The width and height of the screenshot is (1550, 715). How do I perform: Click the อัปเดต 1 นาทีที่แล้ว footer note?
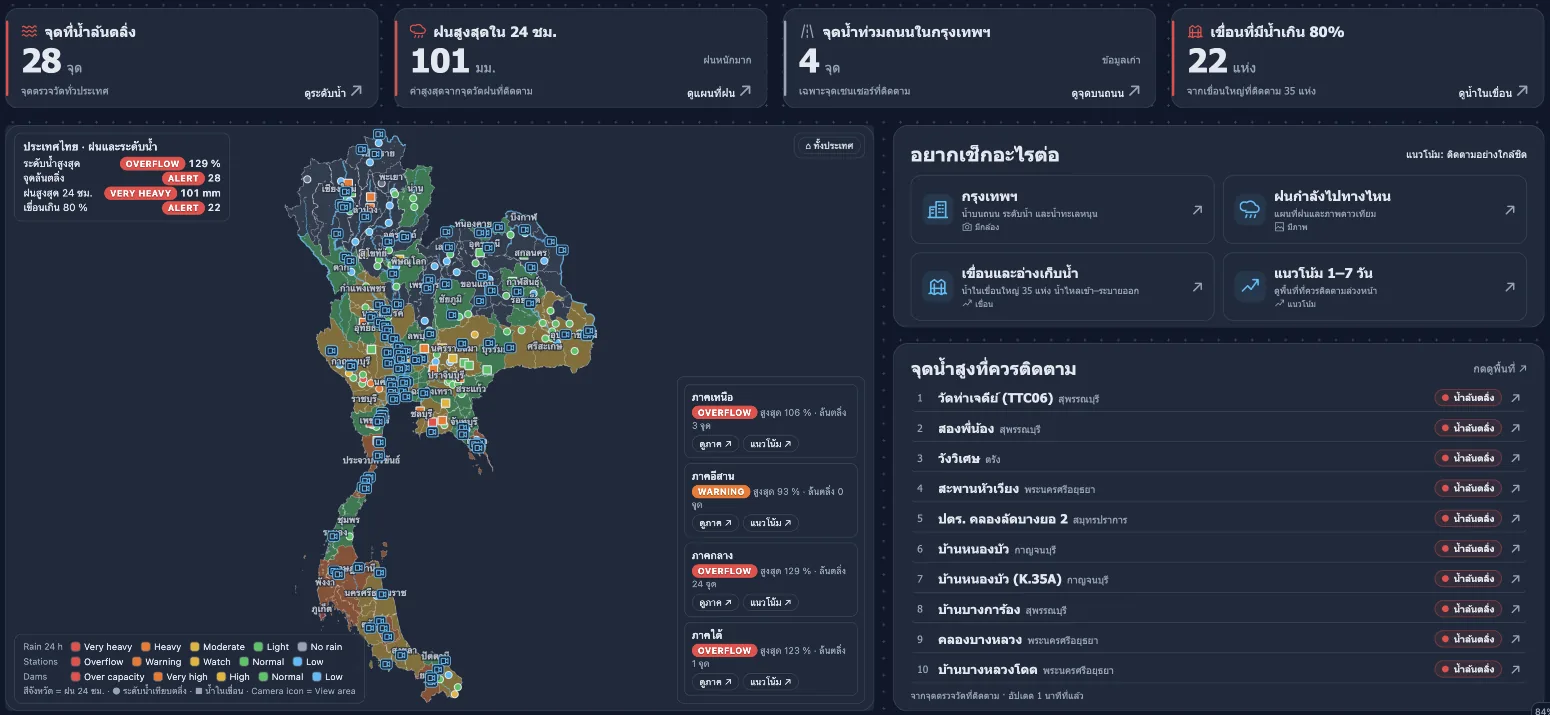pyautogui.click(x=1044, y=695)
